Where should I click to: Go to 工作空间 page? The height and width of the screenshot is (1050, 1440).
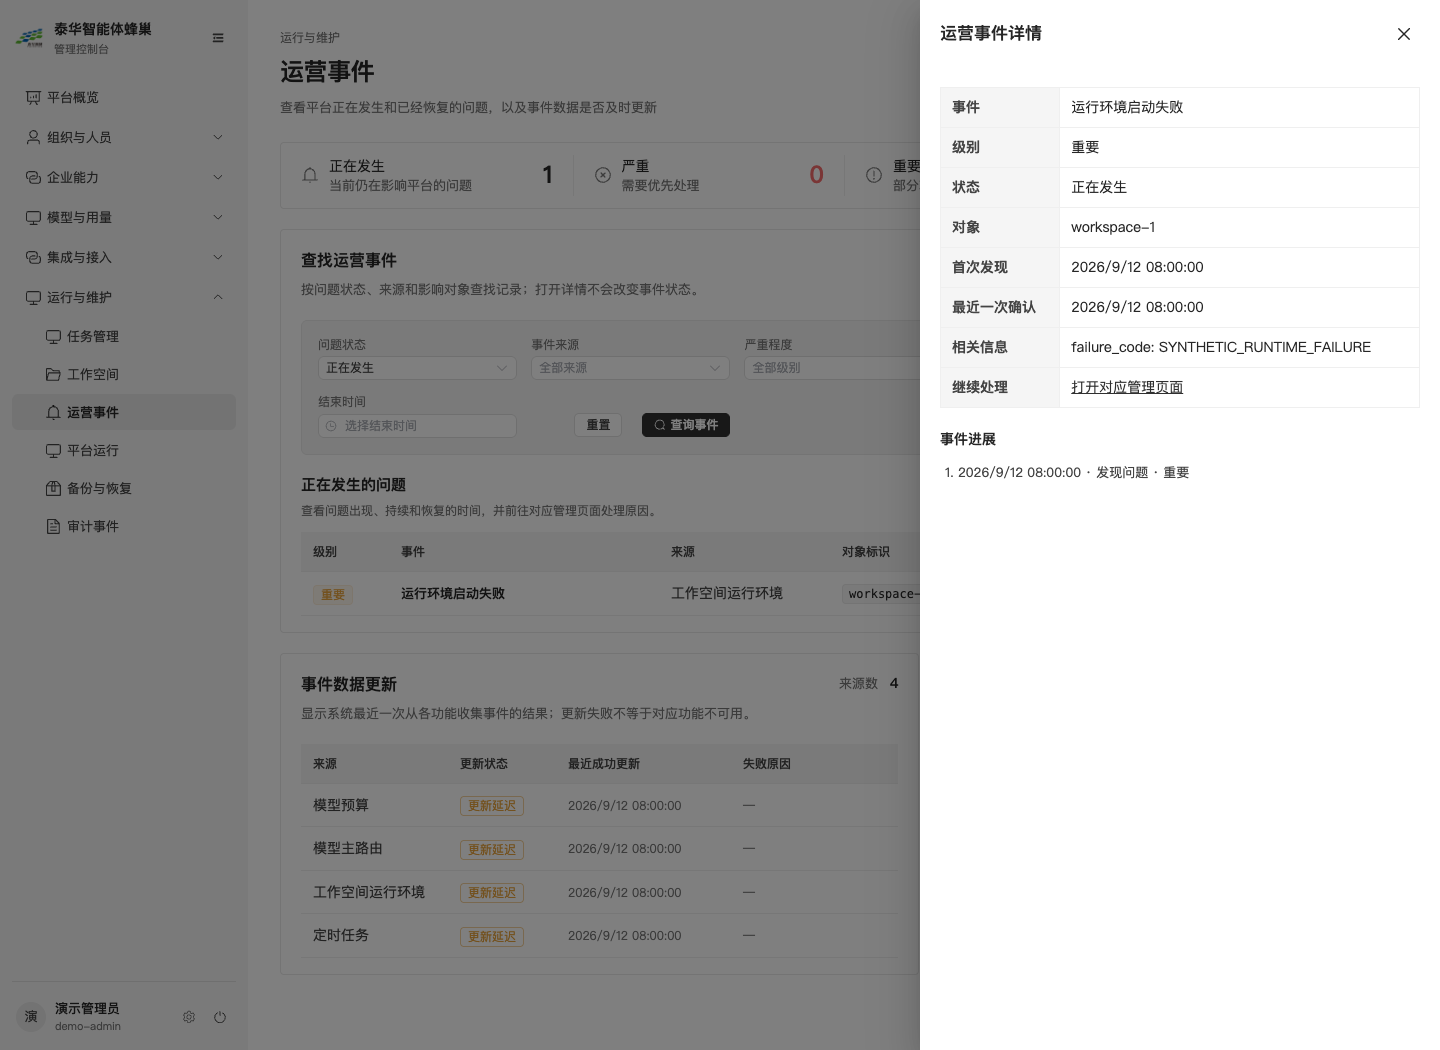pos(124,374)
